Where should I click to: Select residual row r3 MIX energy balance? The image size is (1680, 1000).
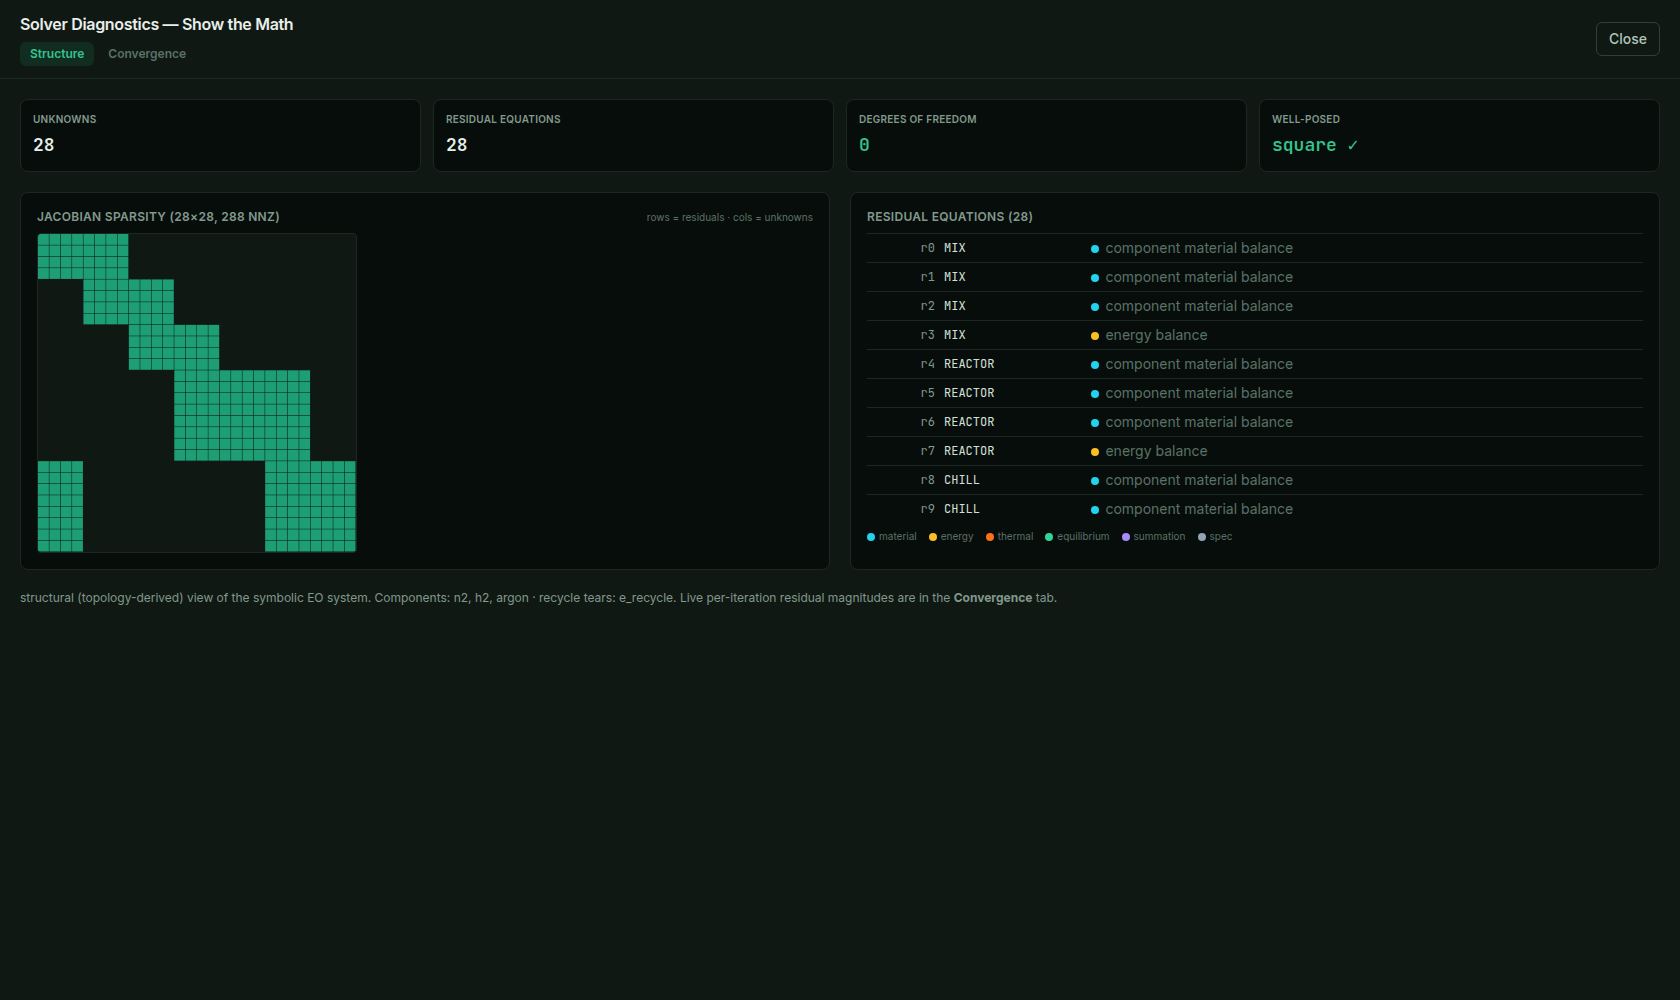pos(1254,335)
